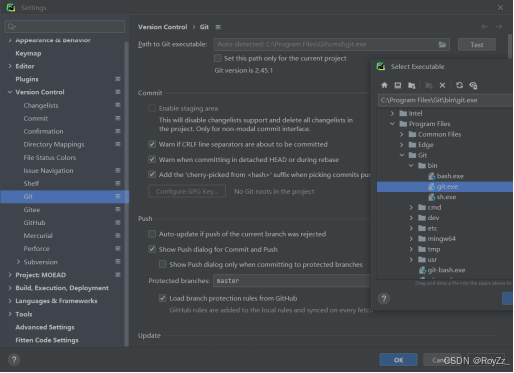This screenshot has width=514, height=373.
Task: Enable Auto-update if push was rejected
Action: (152, 234)
